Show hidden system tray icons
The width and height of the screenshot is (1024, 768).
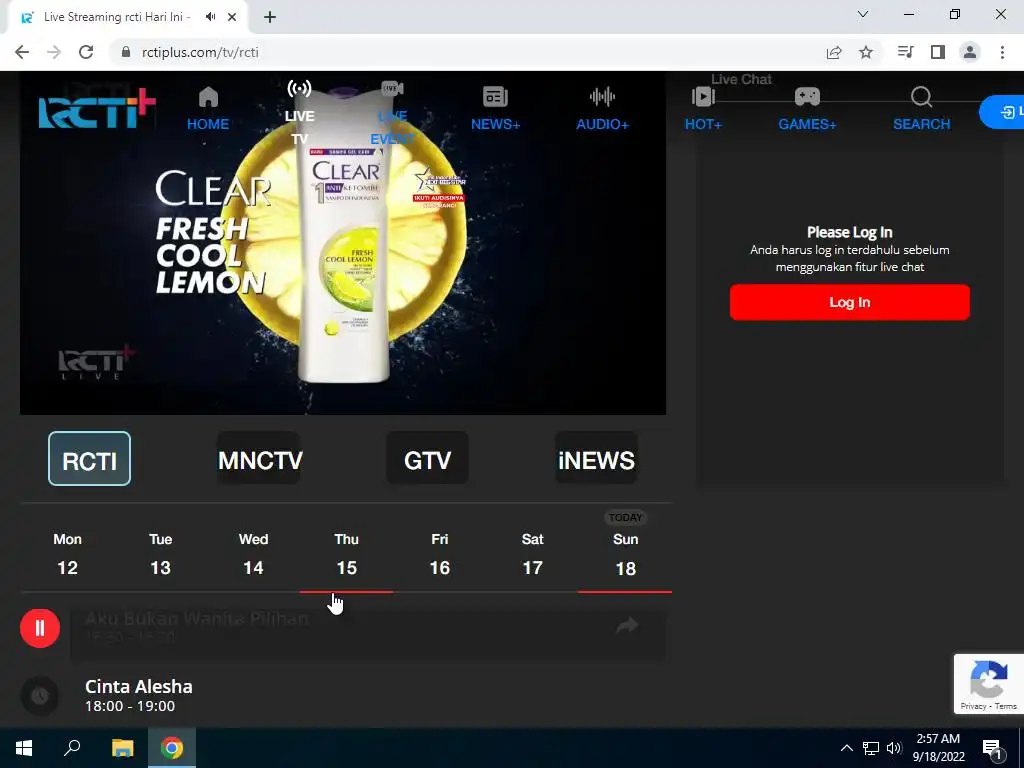click(846, 748)
